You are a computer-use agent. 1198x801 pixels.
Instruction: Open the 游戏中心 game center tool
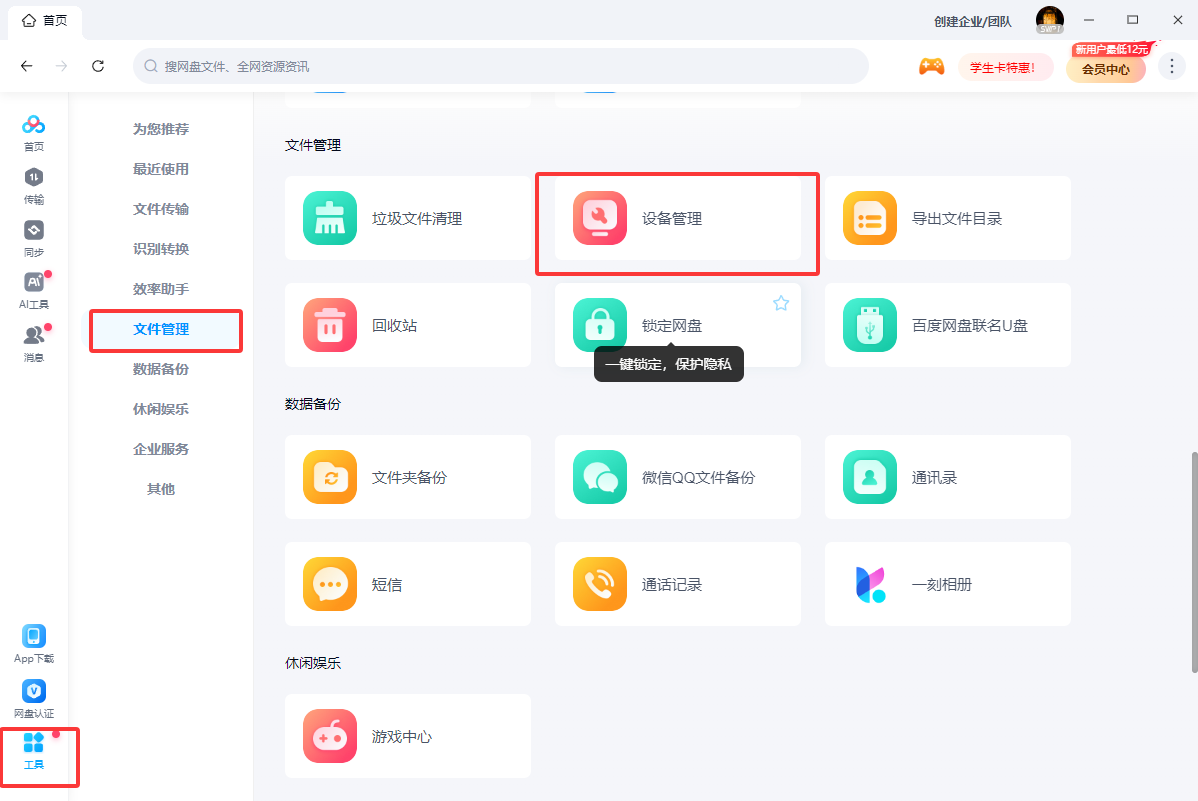pos(407,736)
